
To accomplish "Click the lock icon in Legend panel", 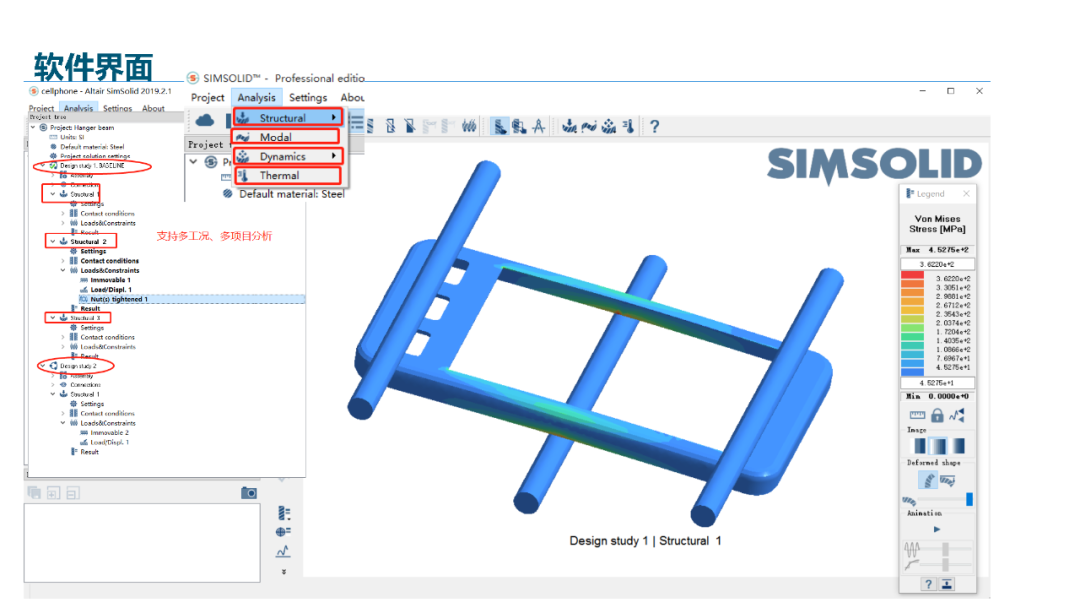I will point(937,415).
